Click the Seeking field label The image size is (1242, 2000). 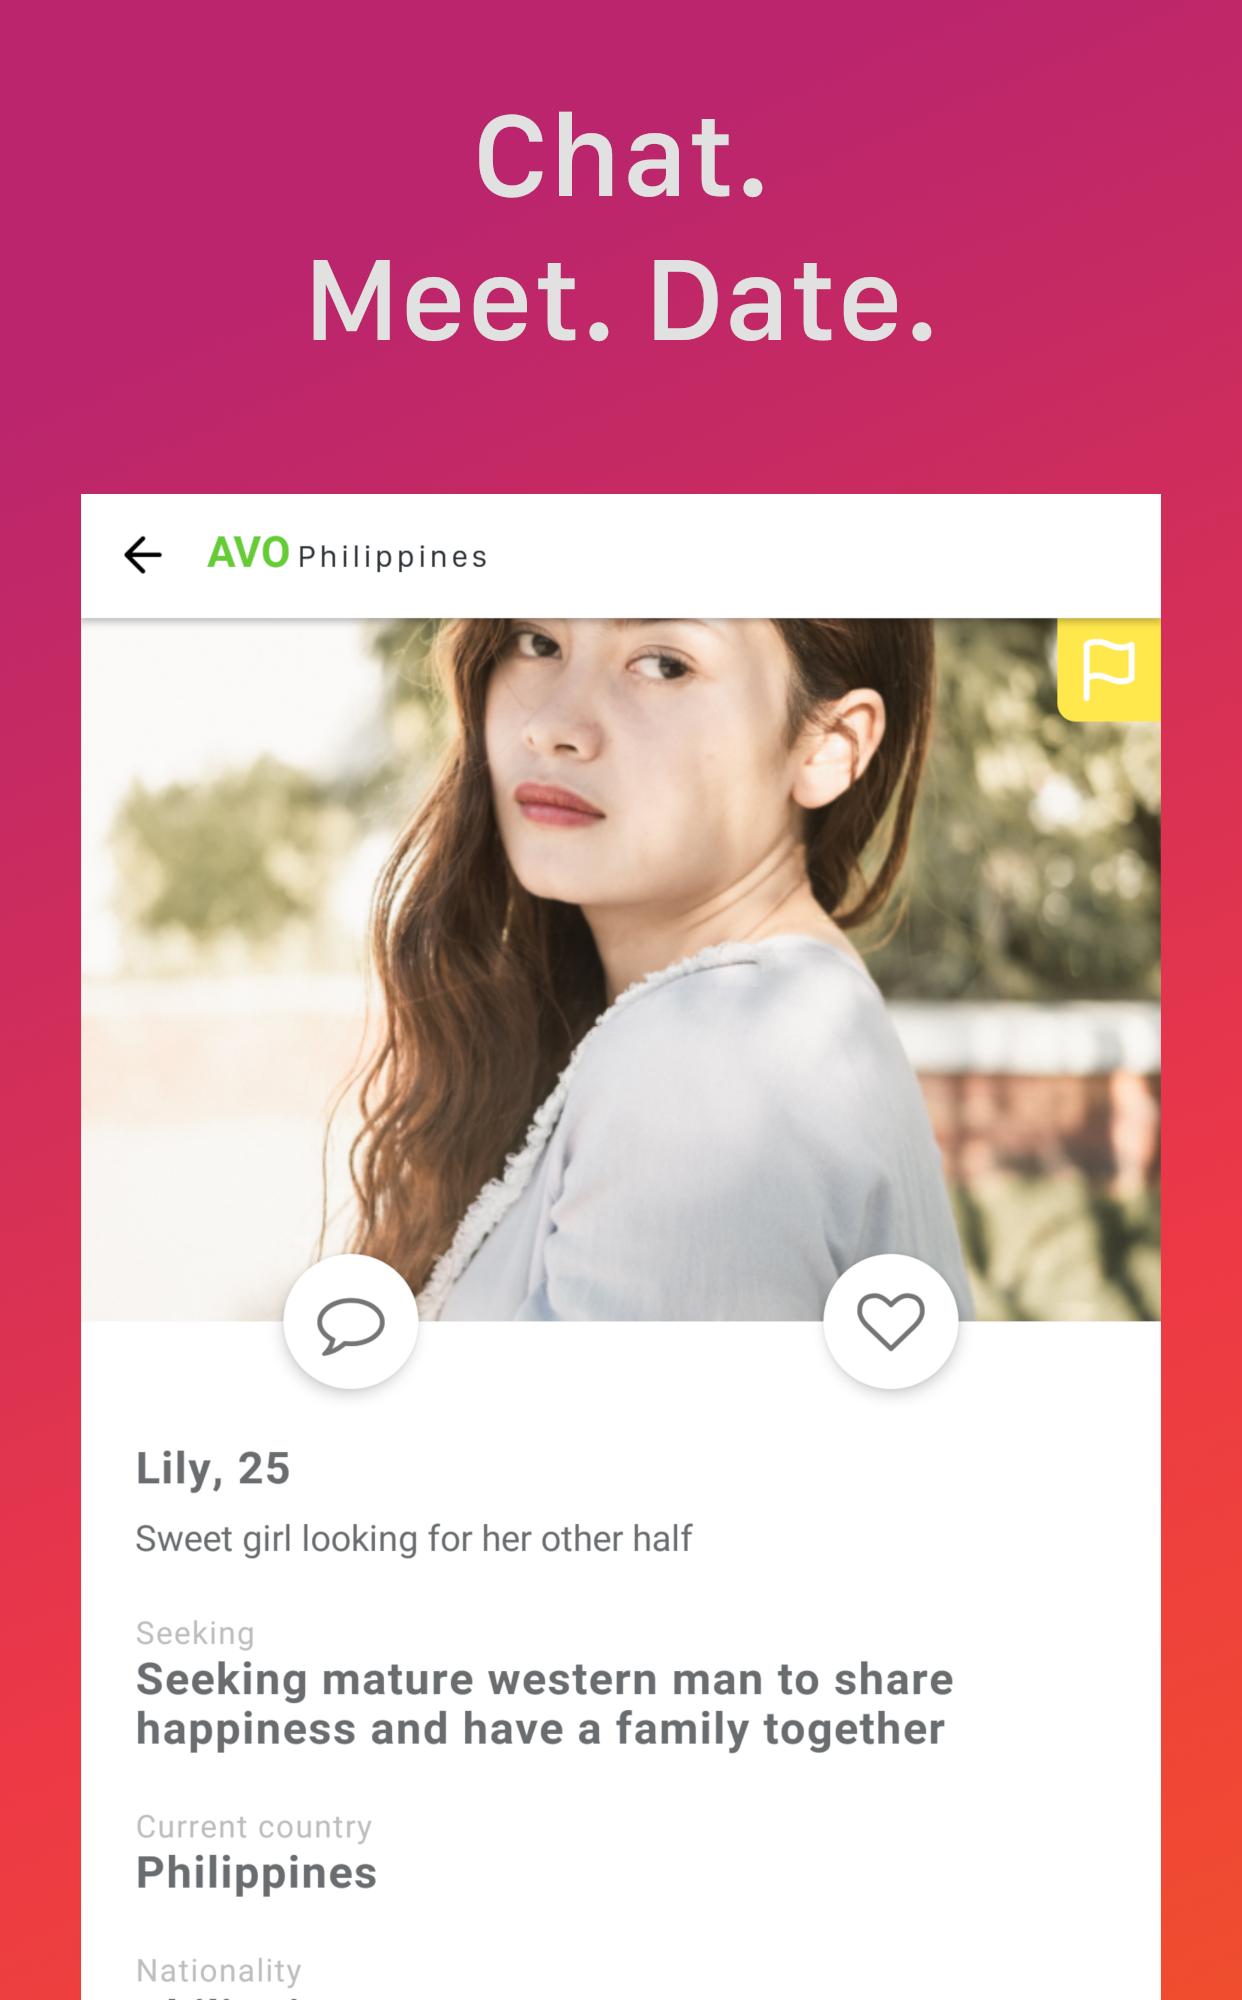point(195,1634)
